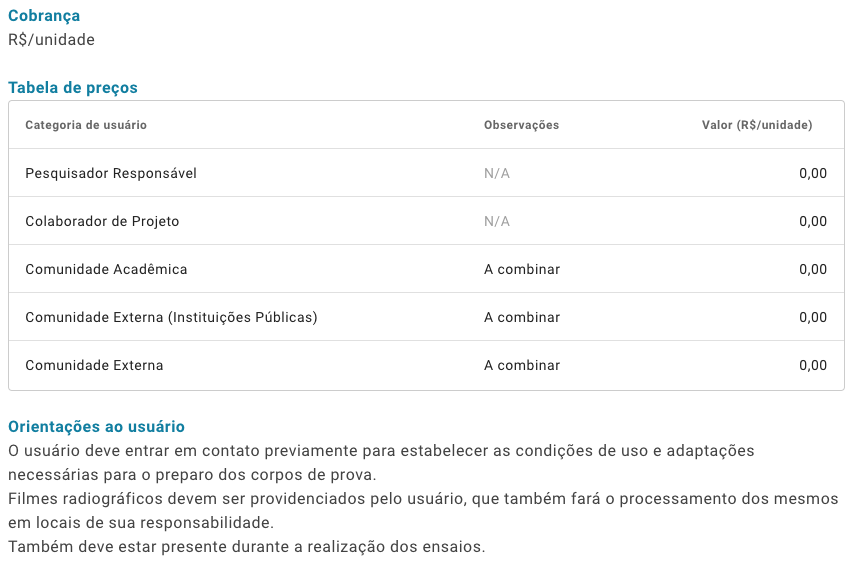Select Comunidade Externa (Instituições Públicas) row

[426, 317]
